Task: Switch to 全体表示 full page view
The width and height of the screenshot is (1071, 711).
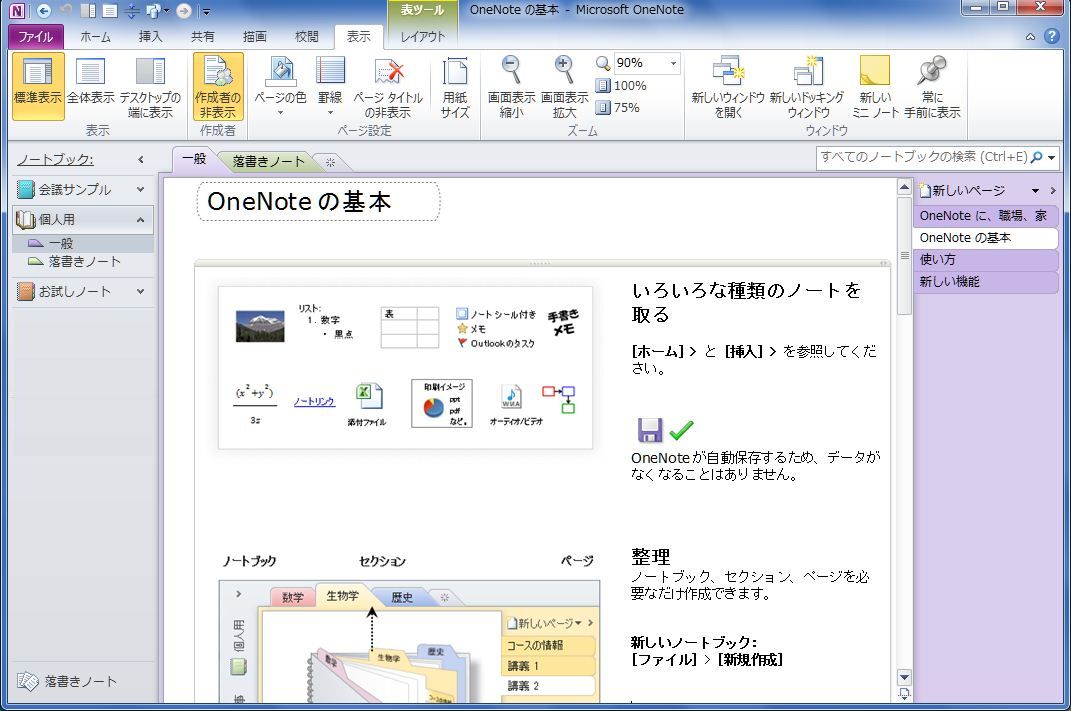Action: (x=90, y=87)
